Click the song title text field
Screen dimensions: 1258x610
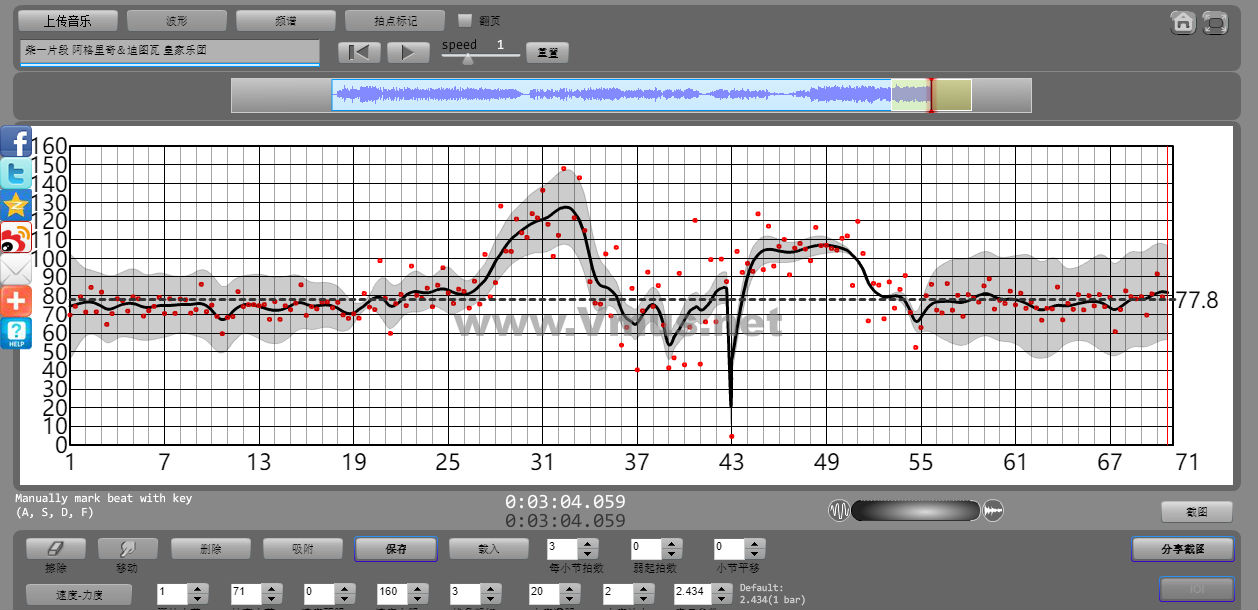pos(169,51)
